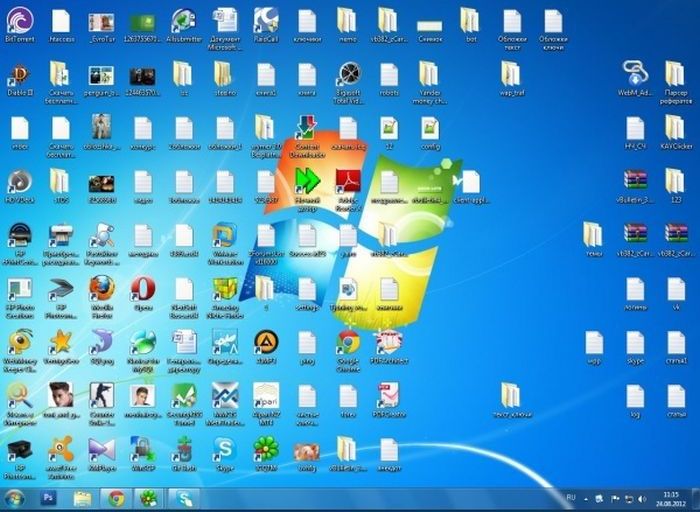Open the WinSCP desktop shortcut
Screen dimensions: 700x512
142,449
